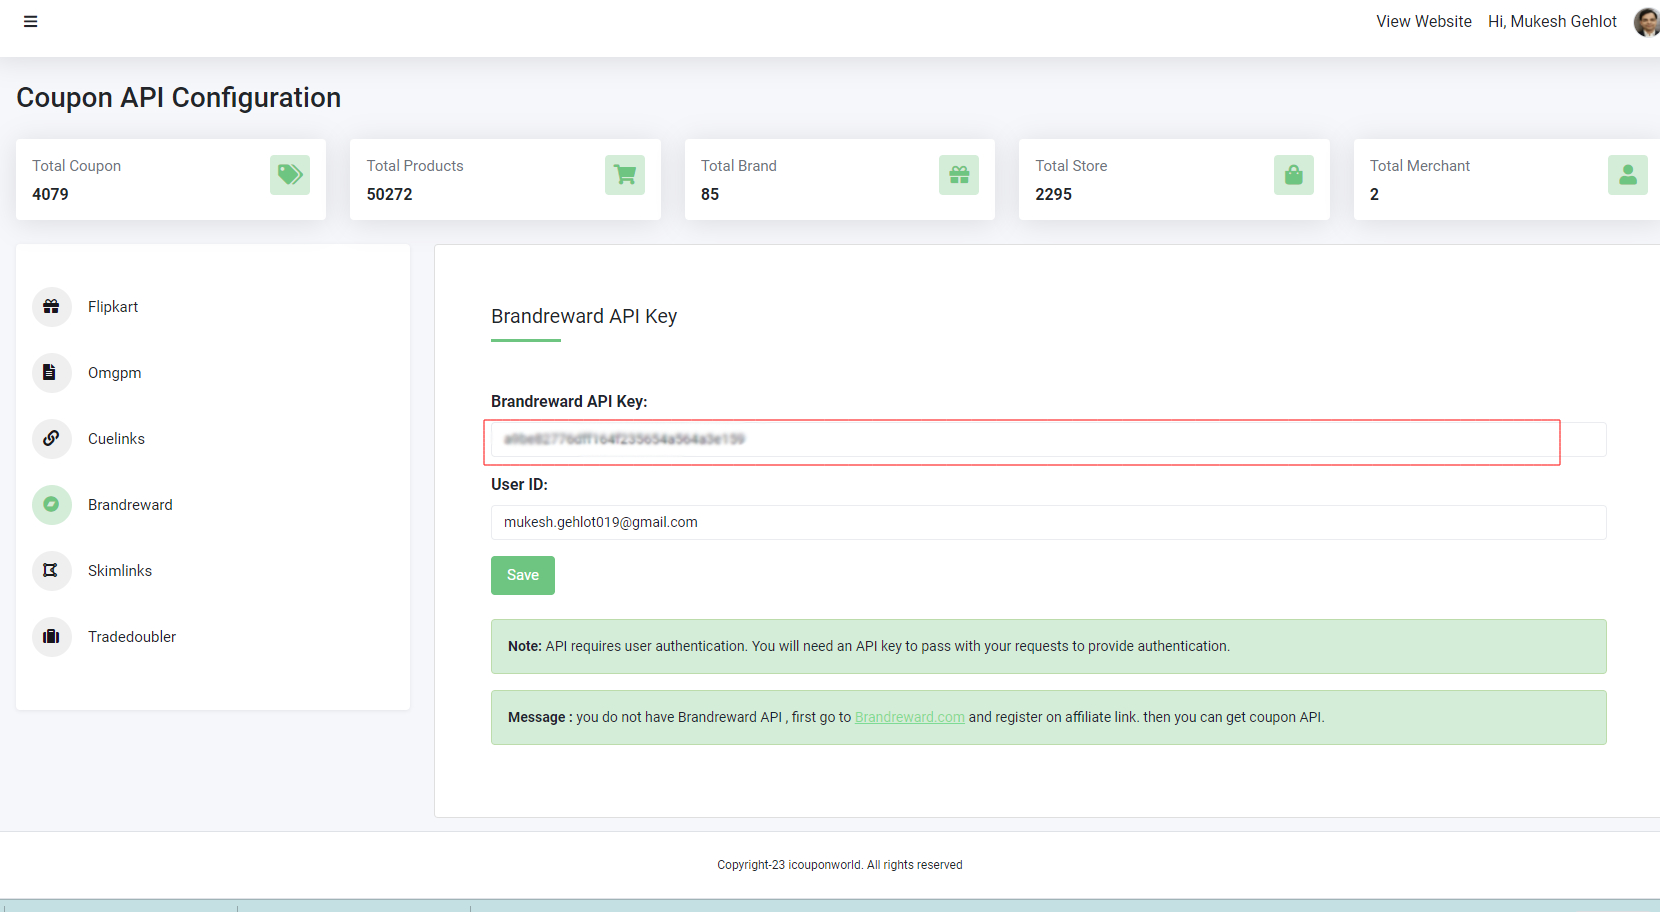Select Flipkart from the API list
The image size is (1660, 912).
[113, 307]
